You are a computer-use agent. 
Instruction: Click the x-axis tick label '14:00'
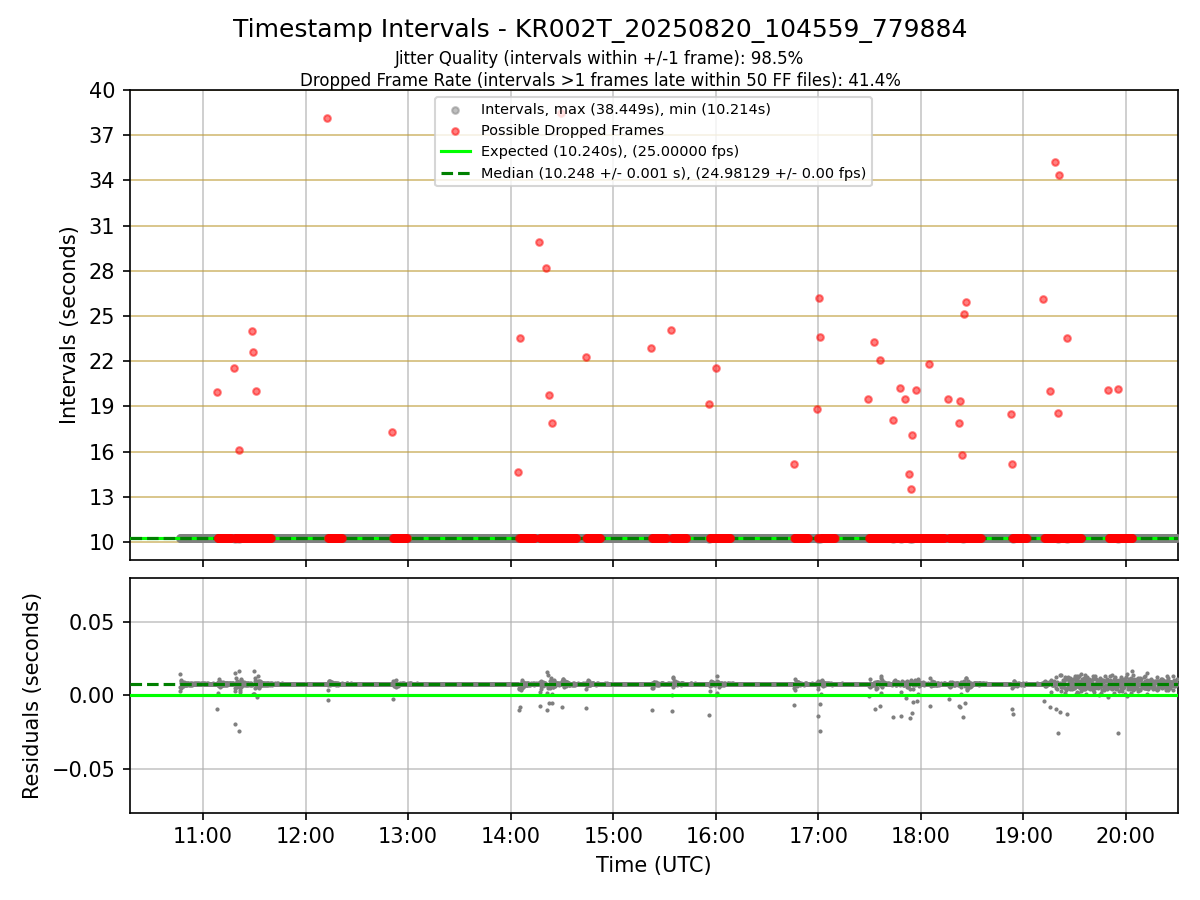[511, 833]
